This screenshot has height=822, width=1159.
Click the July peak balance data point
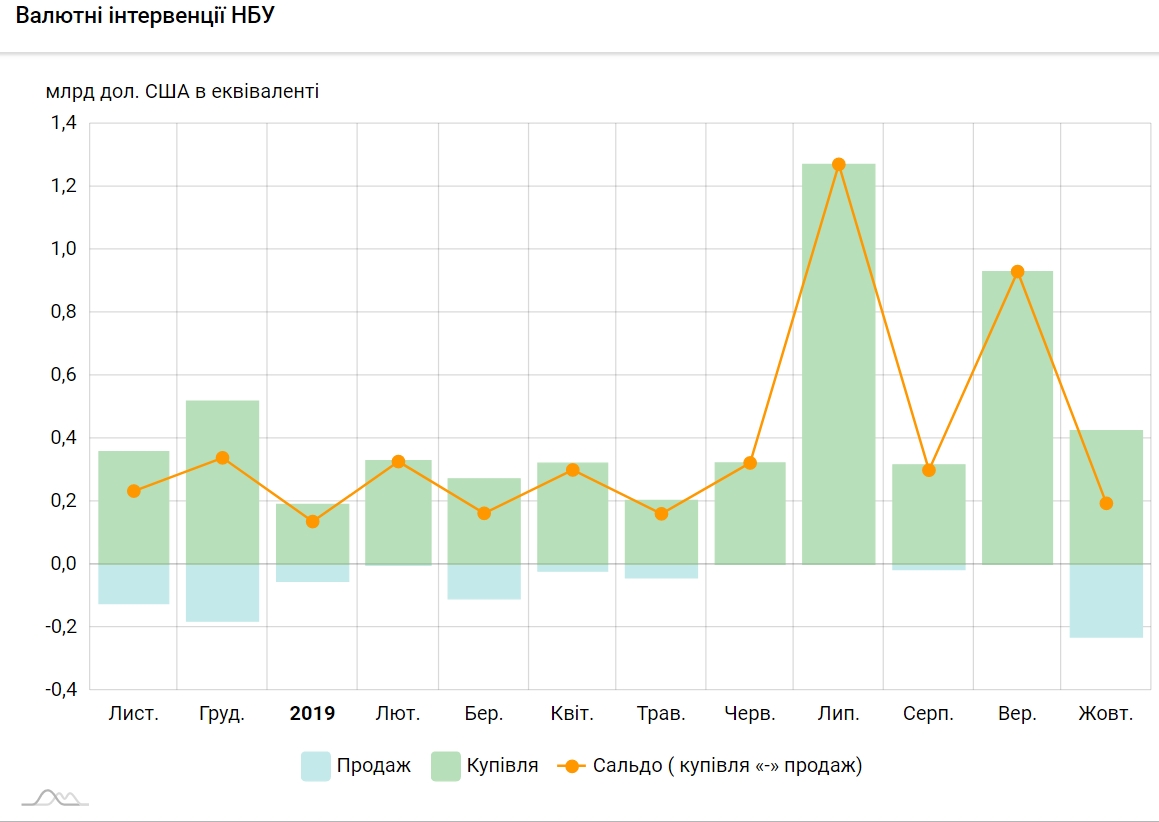pyautogui.click(x=838, y=165)
